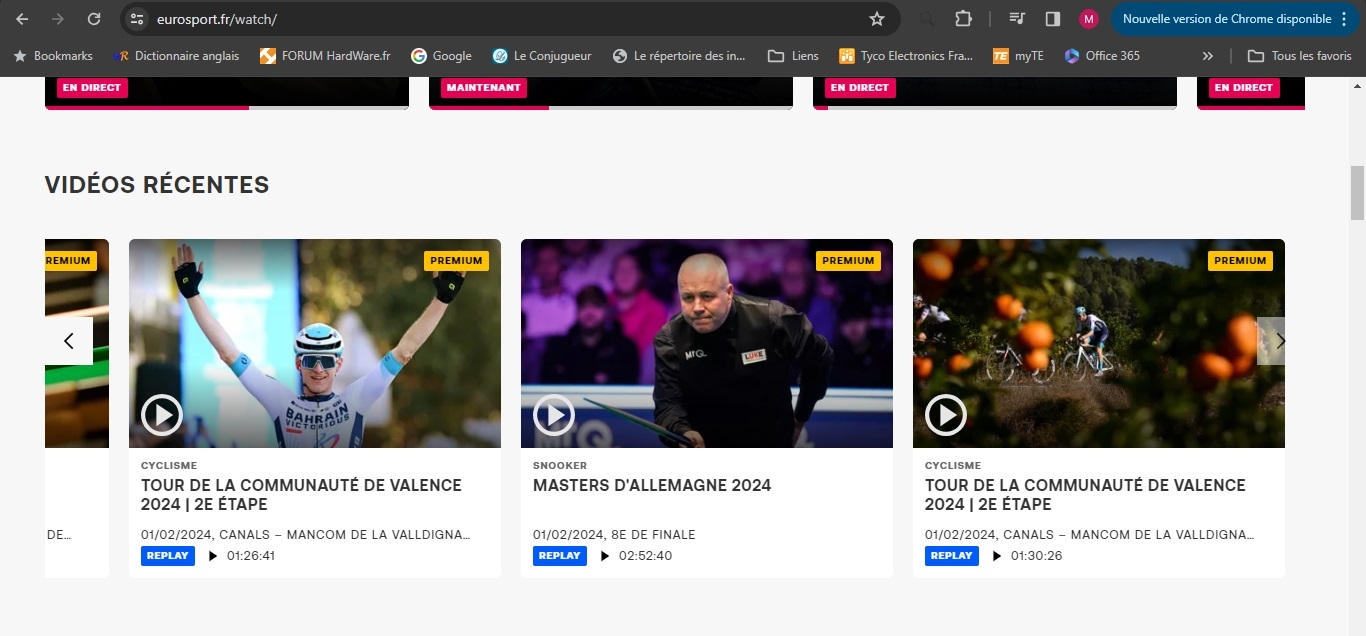The width and height of the screenshot is (1366, 636).
Task: Play the Bahrain Victorious cyclist video
Action: tap(162, 414)
